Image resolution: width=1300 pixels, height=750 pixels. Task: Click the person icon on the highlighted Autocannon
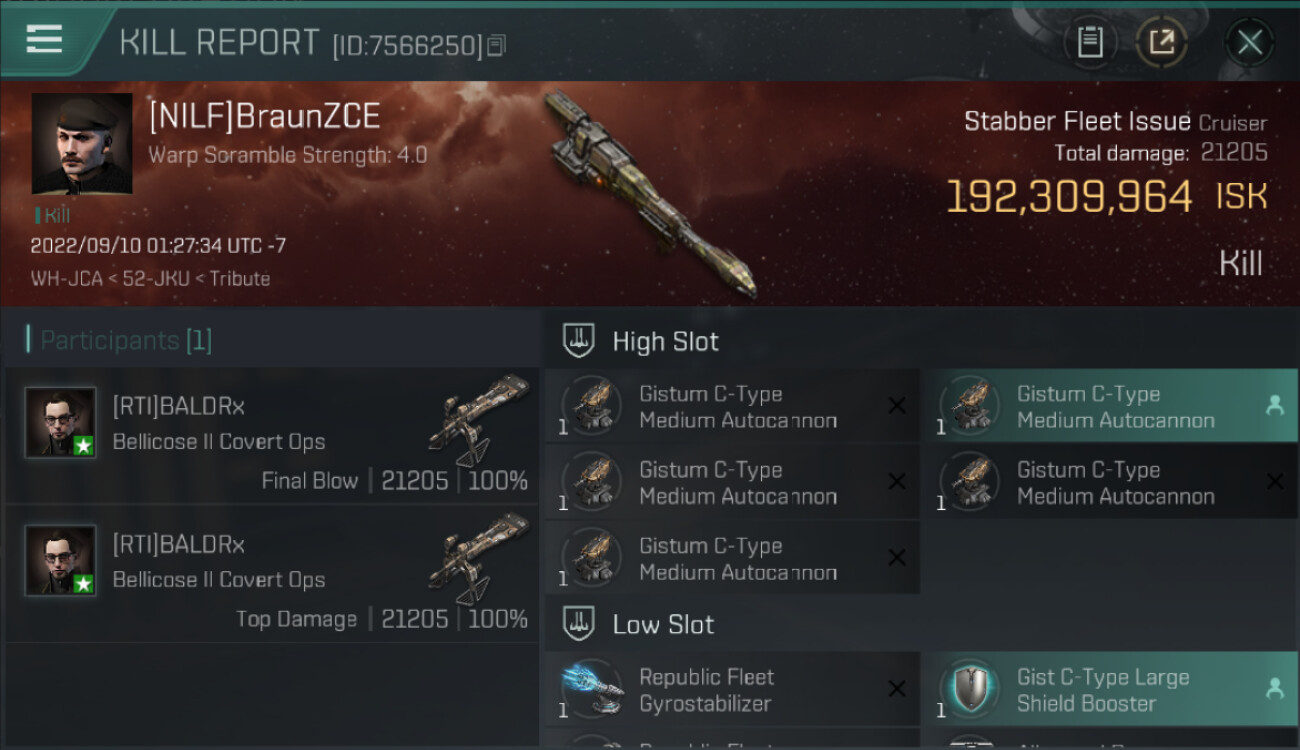point(1274,405)
